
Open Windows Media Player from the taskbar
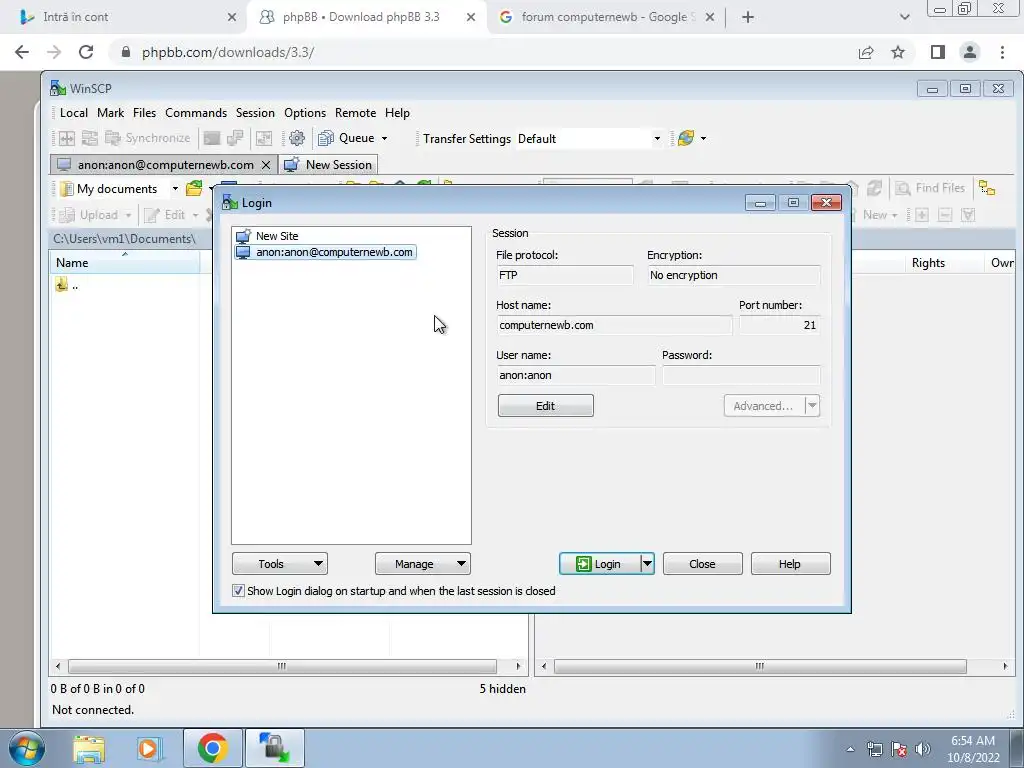pyautogui.click(x=150, y=748)
